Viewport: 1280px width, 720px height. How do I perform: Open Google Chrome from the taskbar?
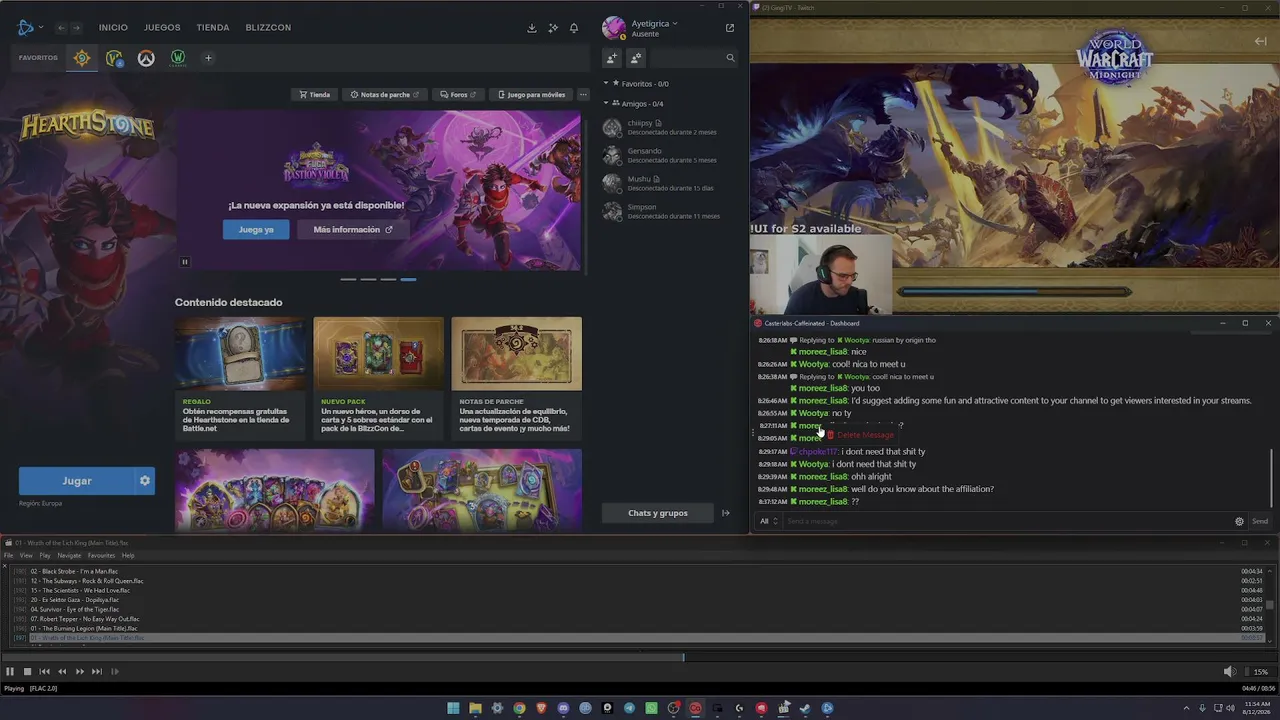(519, 708)
